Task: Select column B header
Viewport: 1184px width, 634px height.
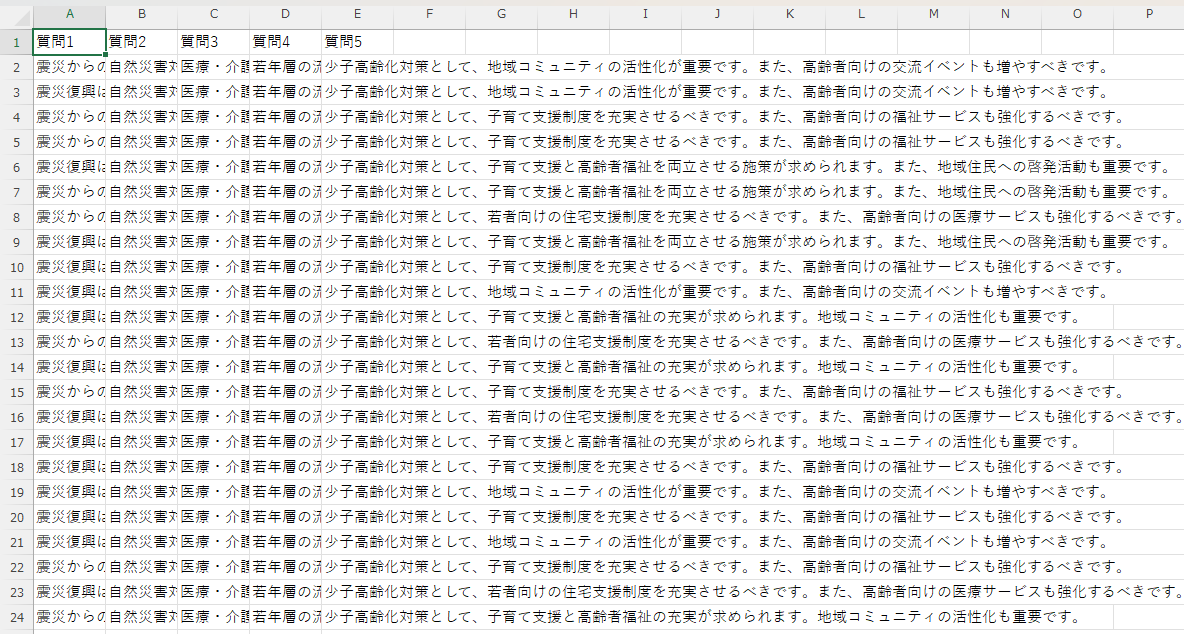Action: point(141,14)
